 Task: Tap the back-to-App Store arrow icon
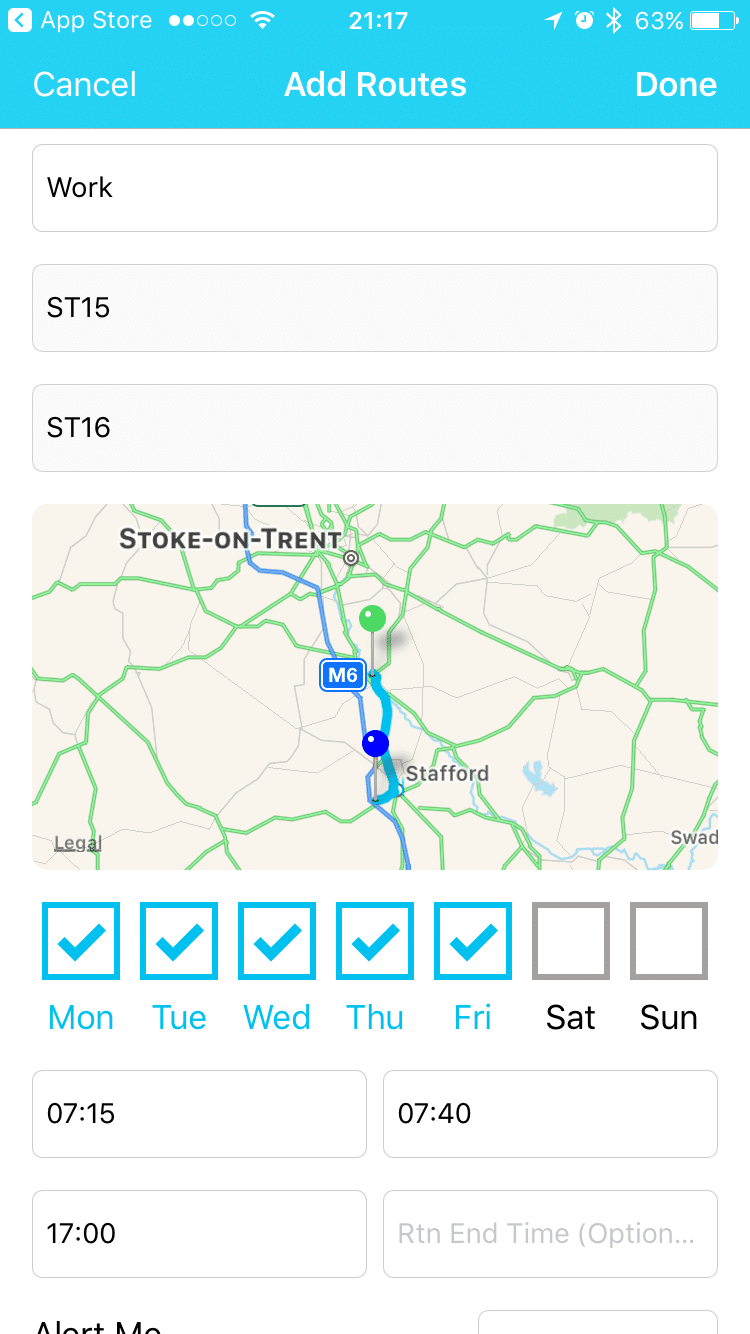point(19,20)
